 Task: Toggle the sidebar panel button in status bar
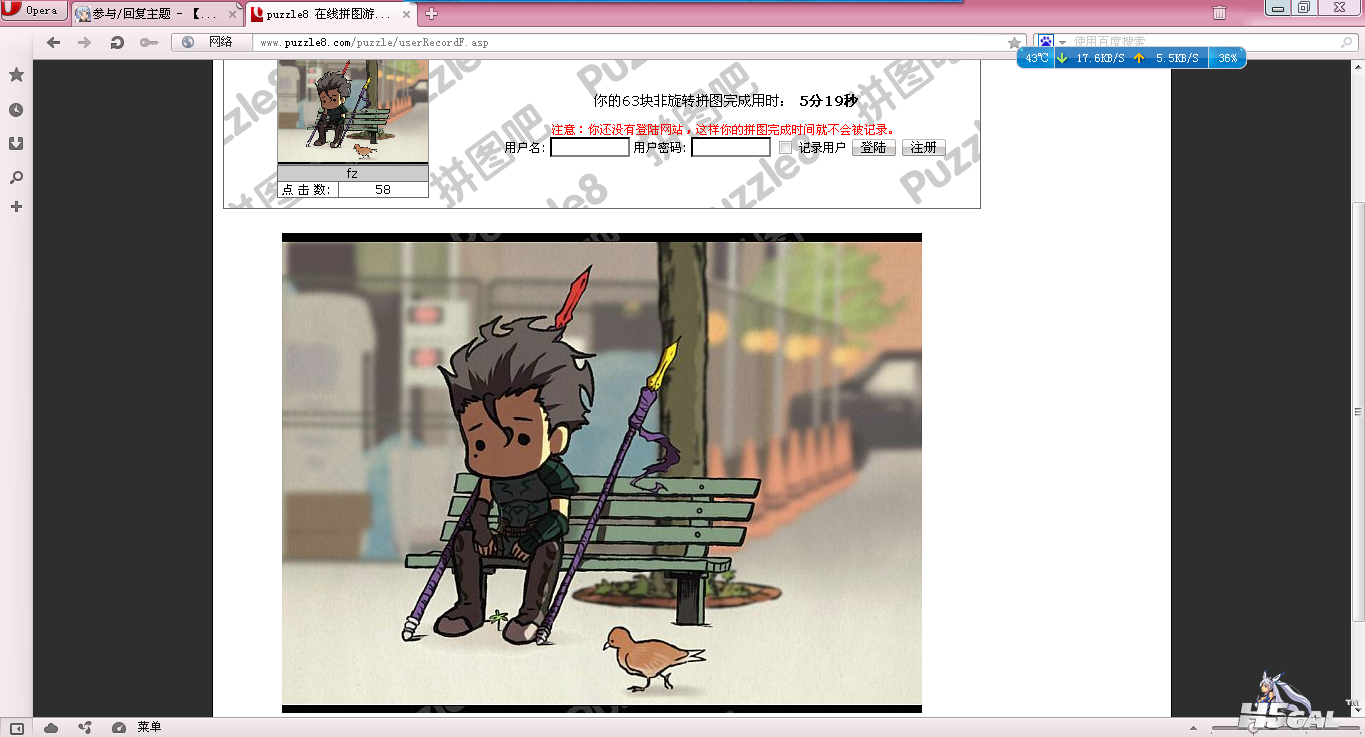click(x=16, y=727)
